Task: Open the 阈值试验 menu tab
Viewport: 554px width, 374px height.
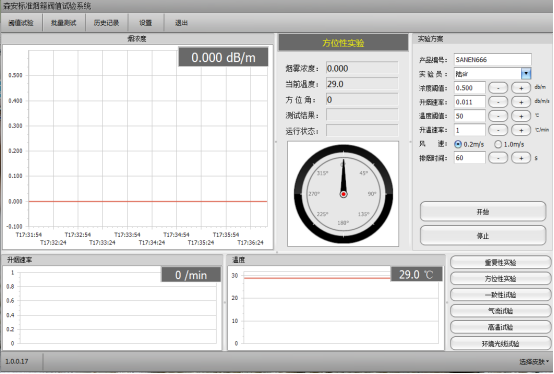Action: coord(21,23)
